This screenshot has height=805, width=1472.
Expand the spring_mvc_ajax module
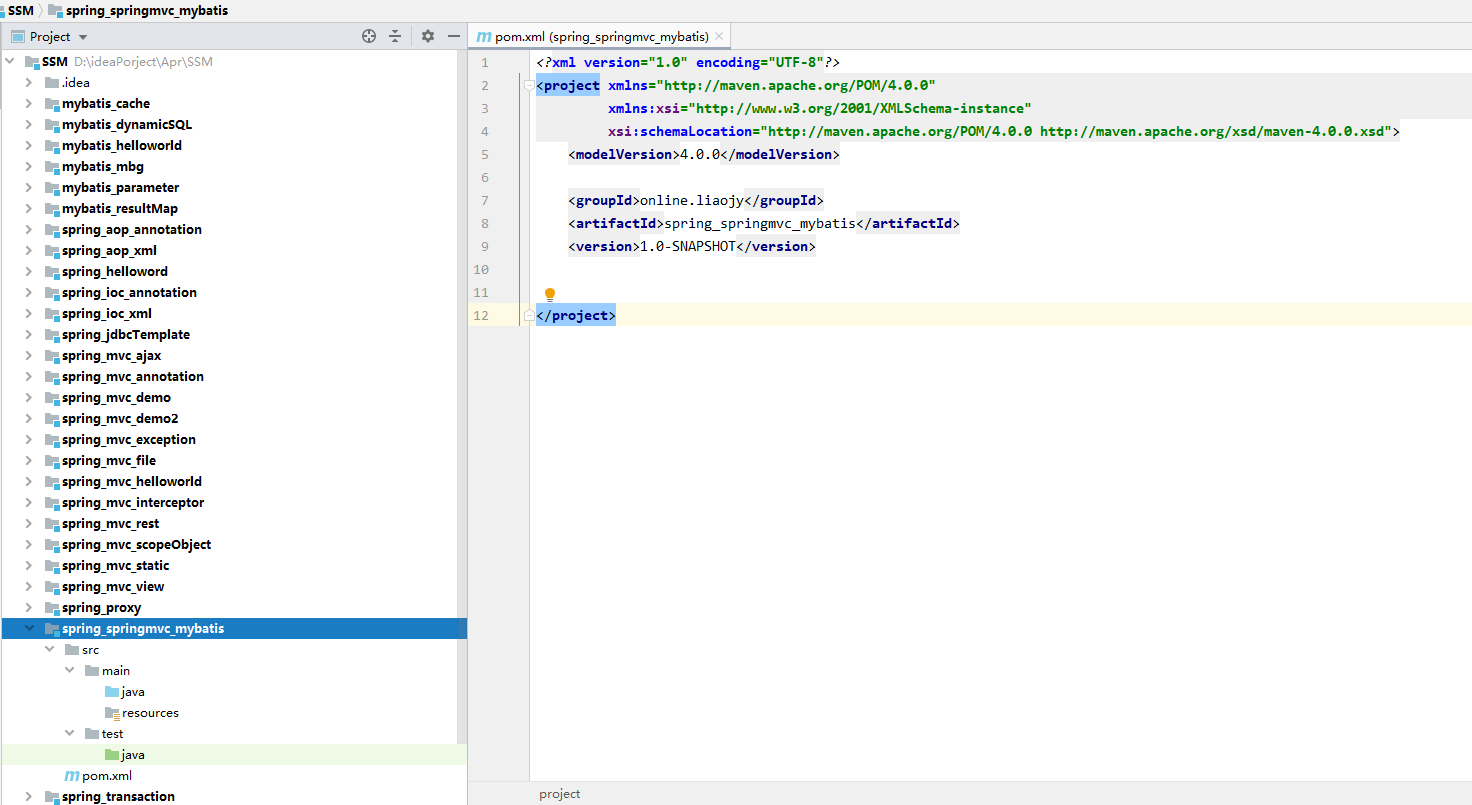(29, 356)
